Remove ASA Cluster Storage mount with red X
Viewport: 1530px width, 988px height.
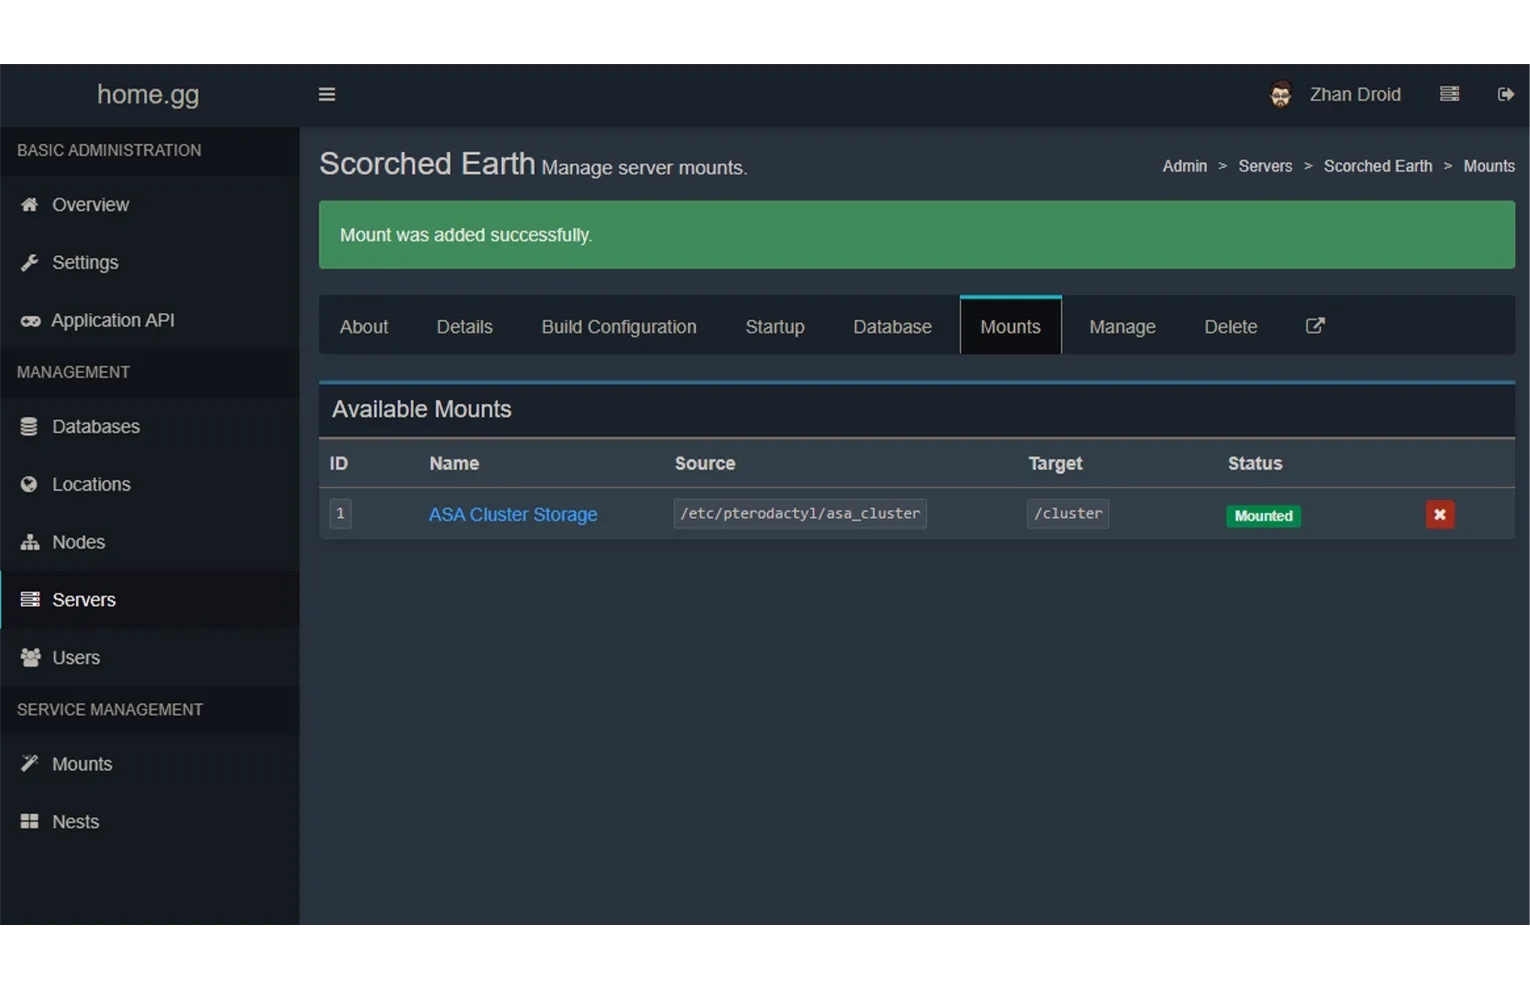(x=1439, y=515)
